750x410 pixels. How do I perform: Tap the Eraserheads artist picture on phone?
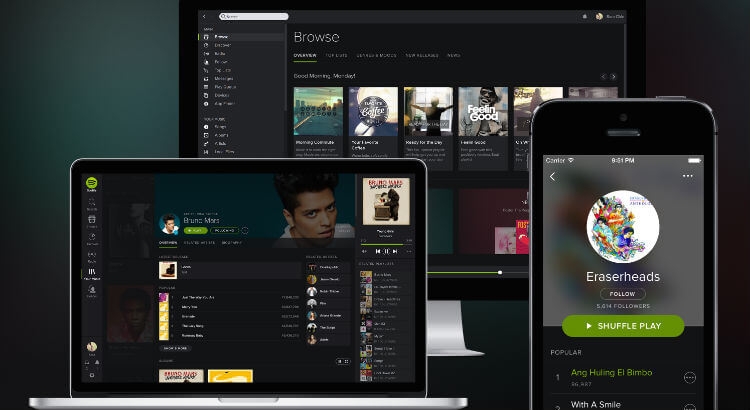coord(623,226)
